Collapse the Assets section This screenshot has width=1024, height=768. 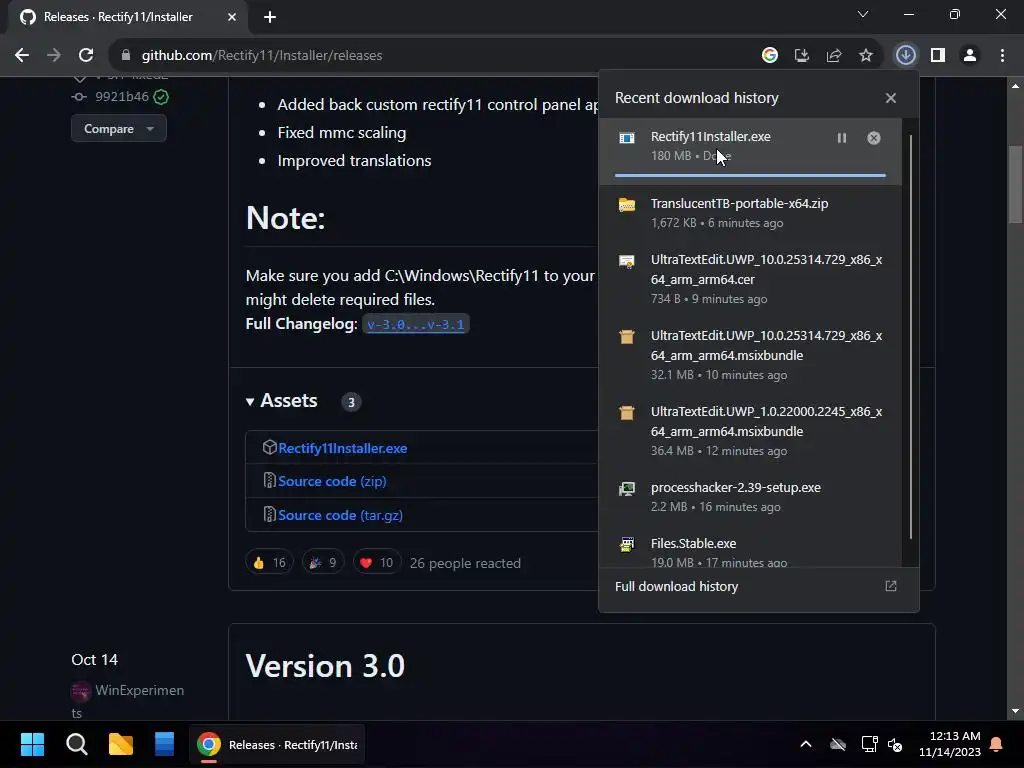(281, 400)
